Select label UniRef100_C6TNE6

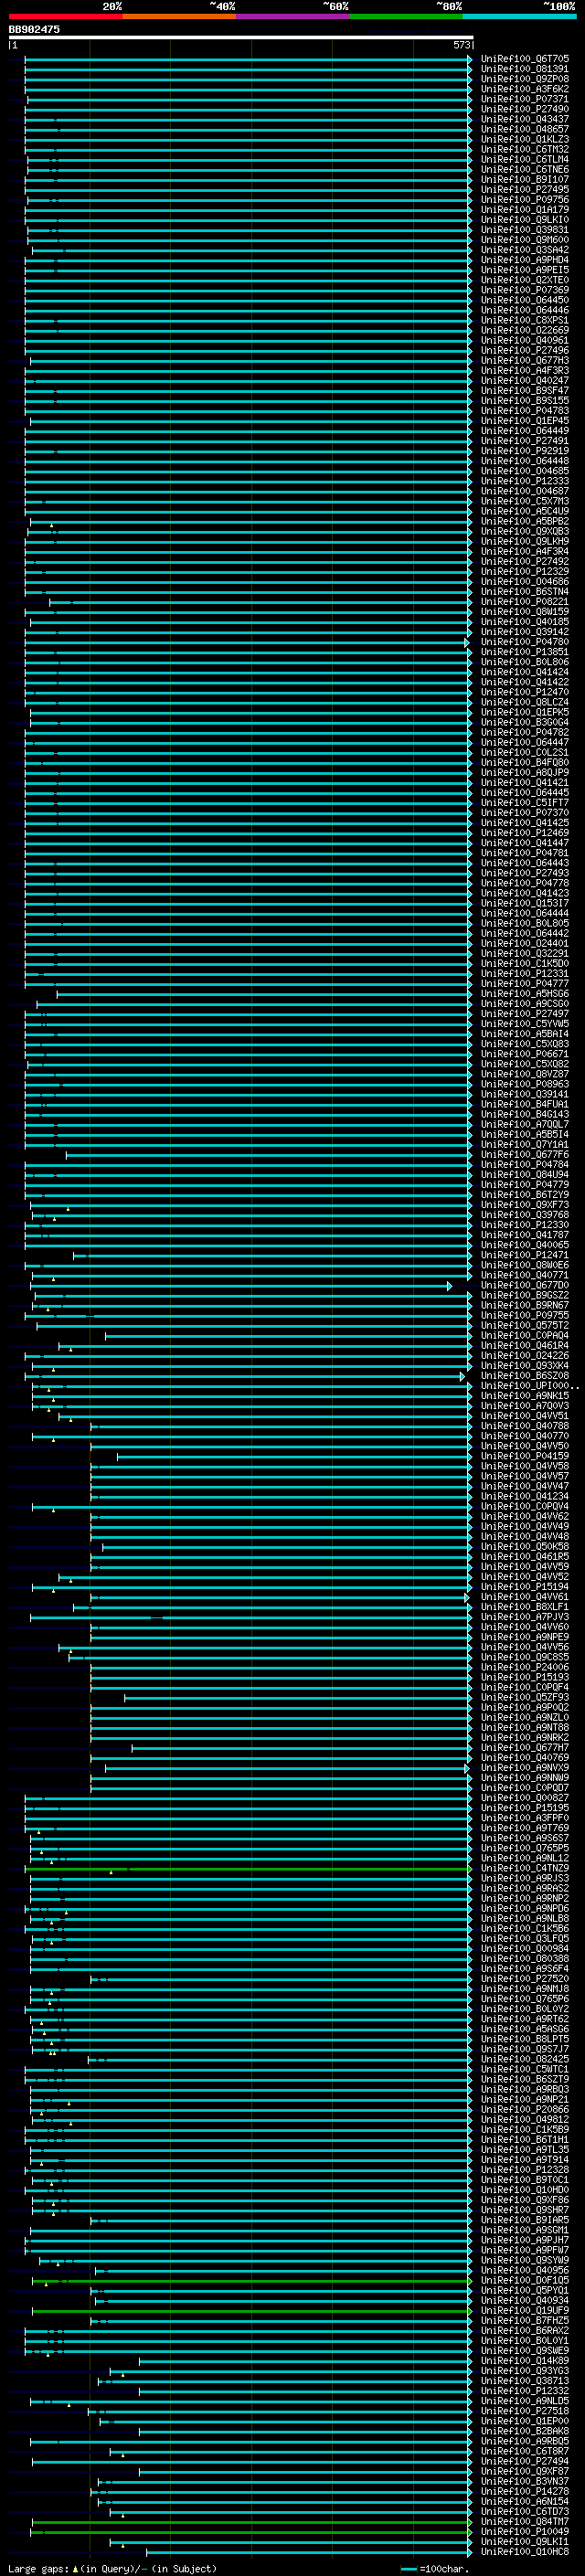[525, 169]
